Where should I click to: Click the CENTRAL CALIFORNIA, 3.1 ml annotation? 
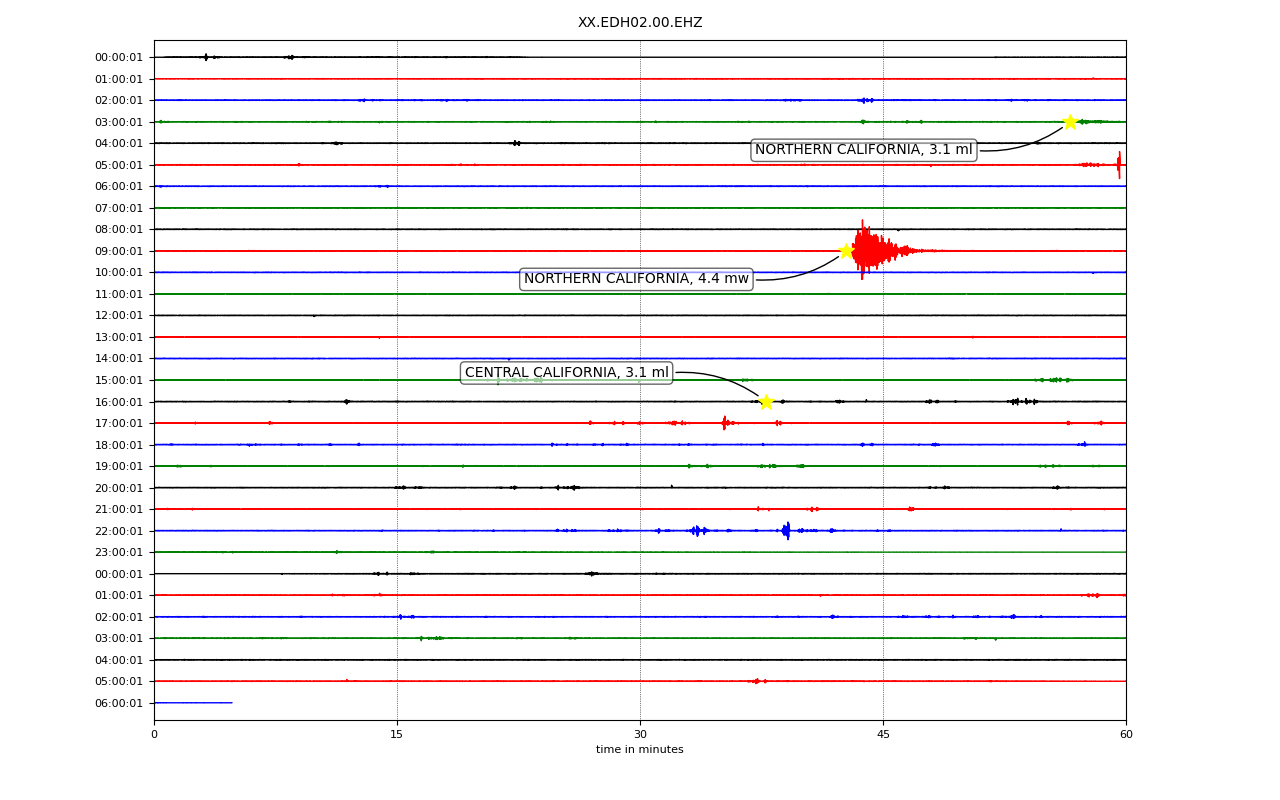coord(567,373)
